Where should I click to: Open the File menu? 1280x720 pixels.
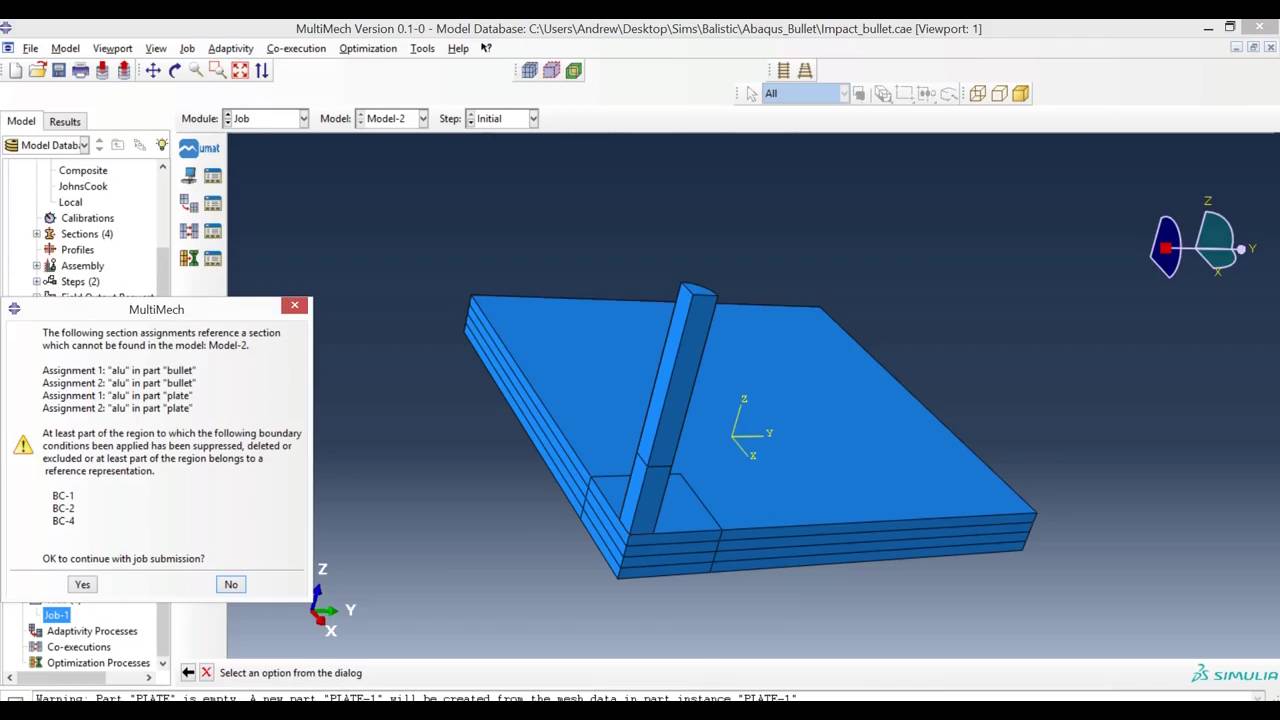pyautogui.click(x=31, y=48)
